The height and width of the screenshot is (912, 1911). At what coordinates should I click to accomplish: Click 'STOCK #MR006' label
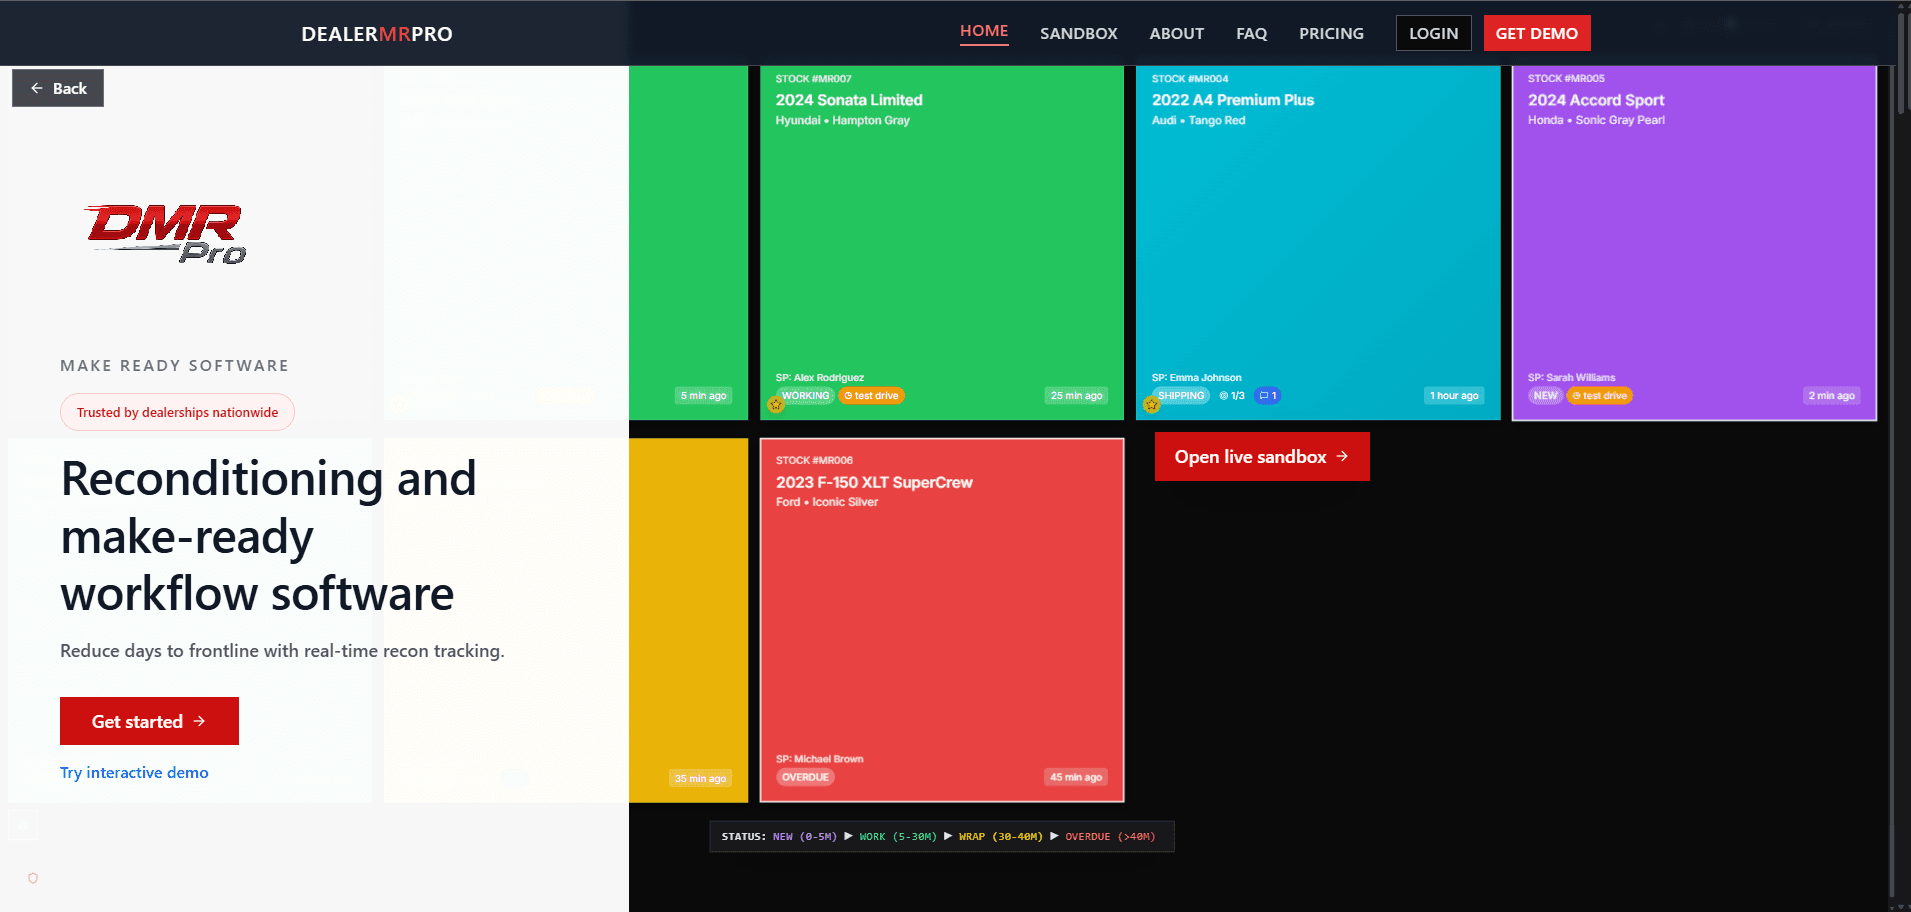814,461
